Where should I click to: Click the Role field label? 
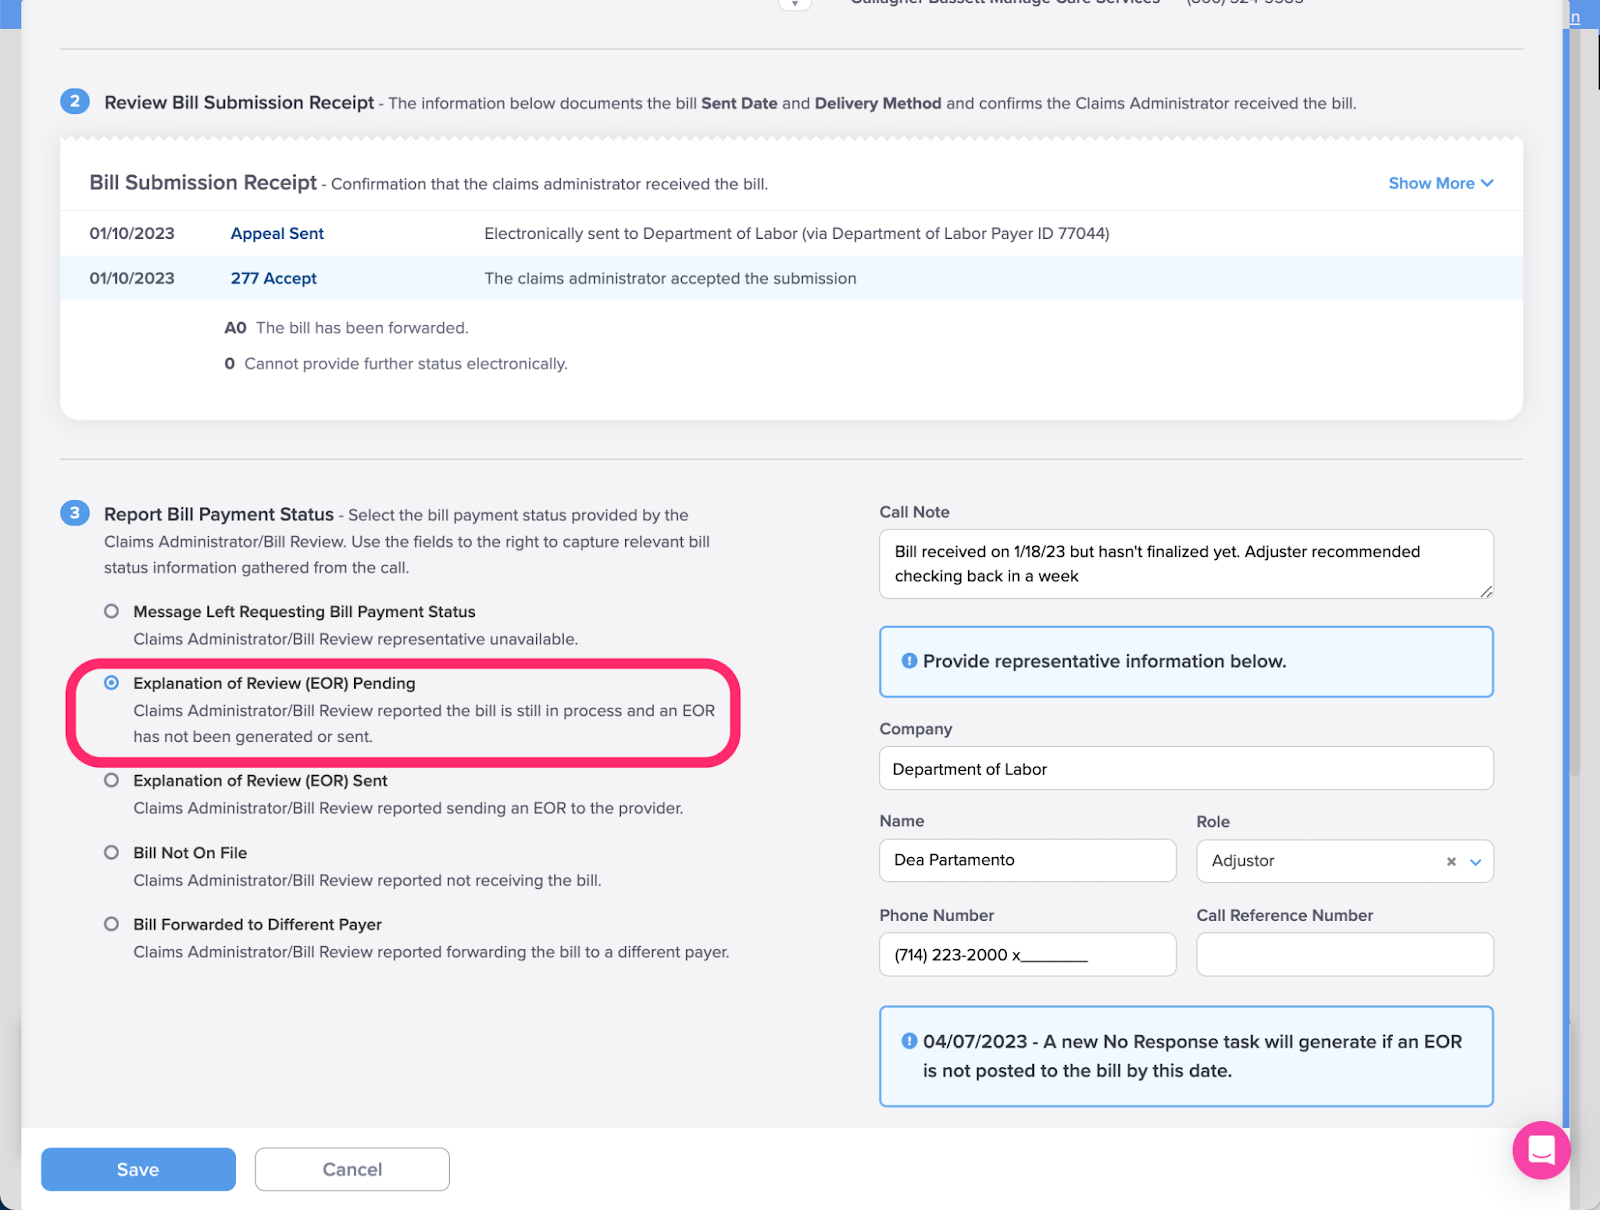[1212, 821]
